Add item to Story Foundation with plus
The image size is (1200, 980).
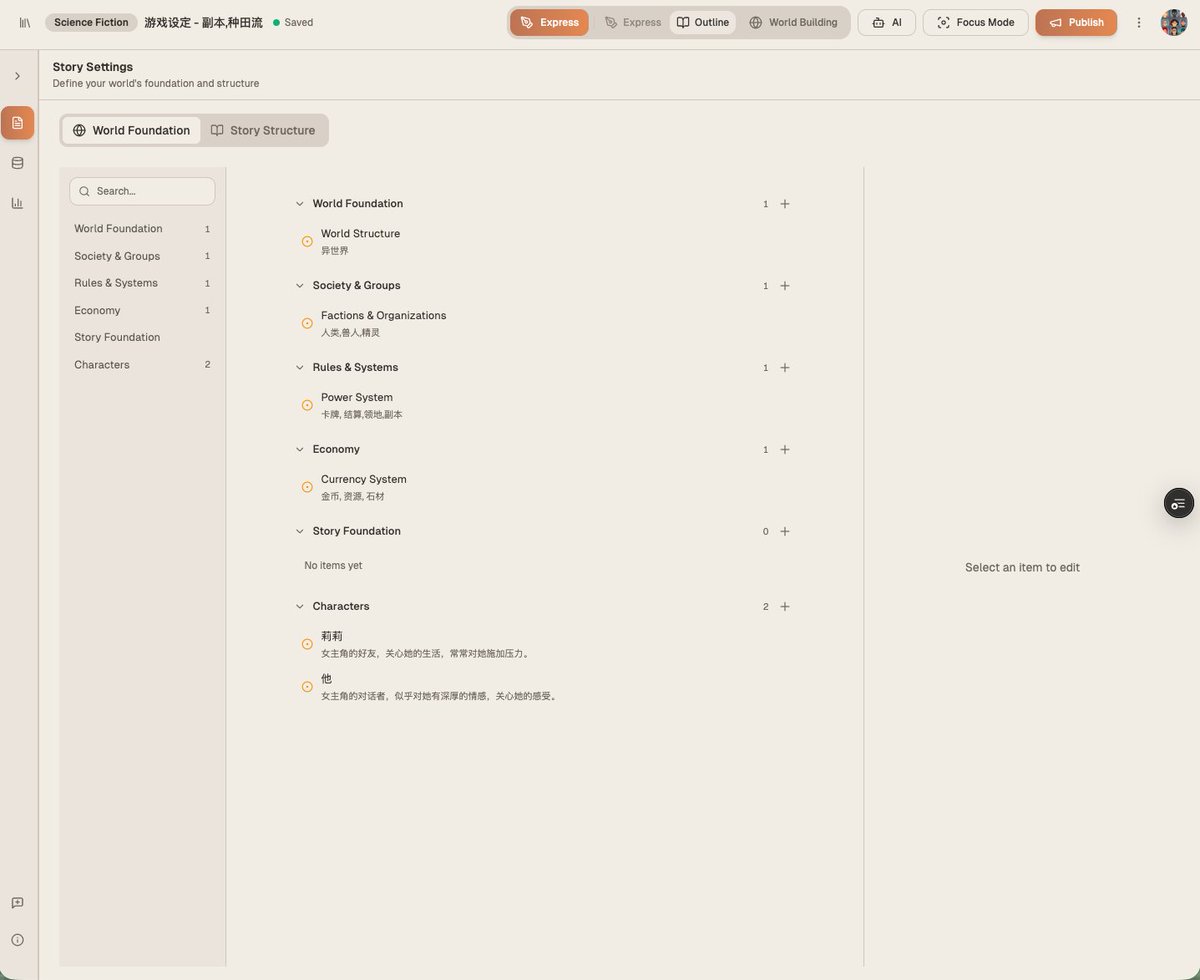pos(785,532)
